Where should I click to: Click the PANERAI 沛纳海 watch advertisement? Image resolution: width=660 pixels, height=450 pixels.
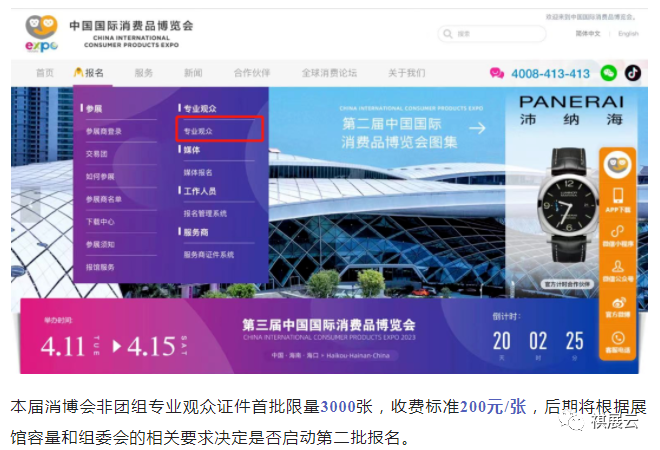click(570, 194)
